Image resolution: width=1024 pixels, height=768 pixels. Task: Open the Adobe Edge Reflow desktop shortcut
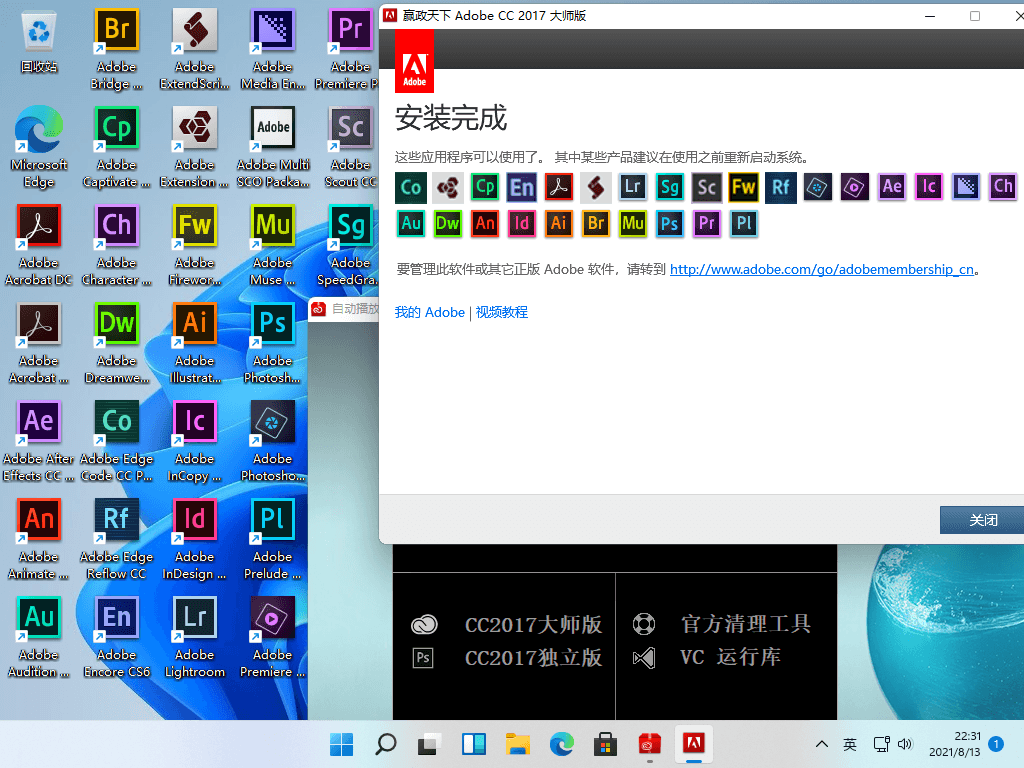[117, 539]
